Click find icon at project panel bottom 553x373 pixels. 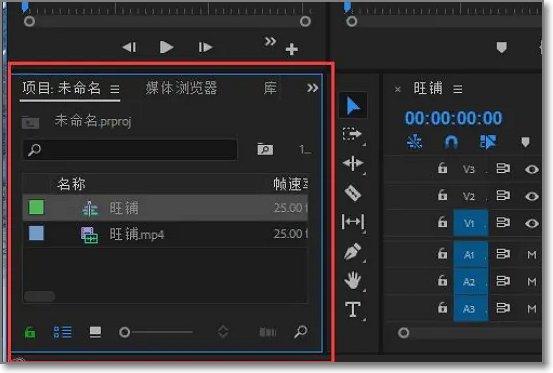coord(300,331)
